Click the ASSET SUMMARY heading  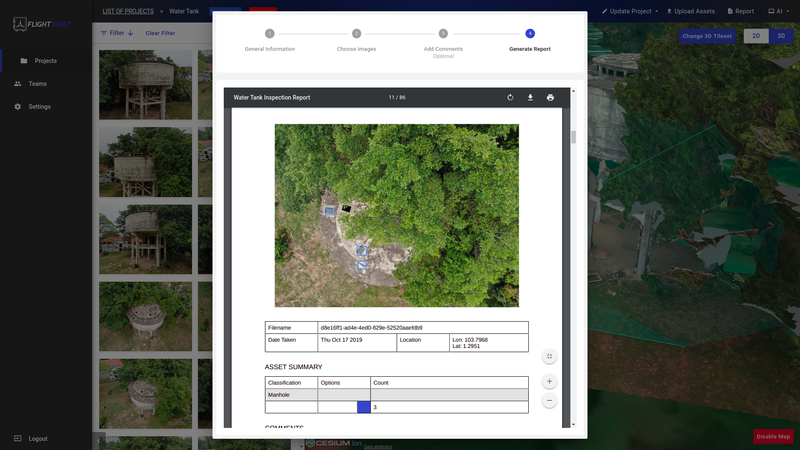[x=293, y=367]
